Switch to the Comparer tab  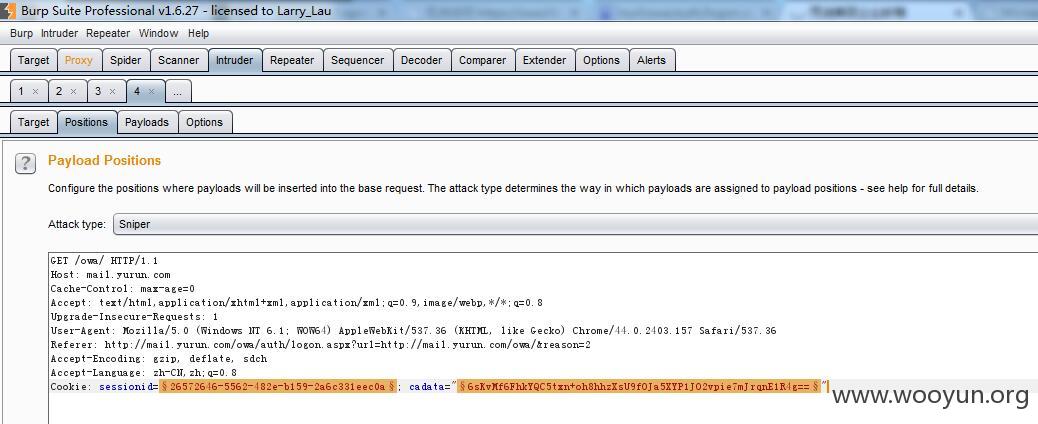[483, 60]
